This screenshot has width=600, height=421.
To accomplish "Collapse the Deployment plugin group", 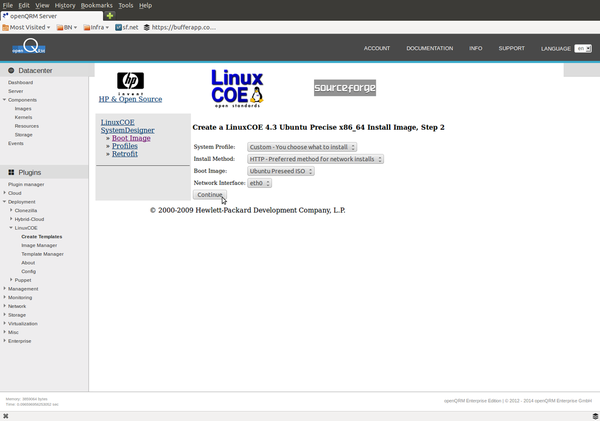I will 5,202.
